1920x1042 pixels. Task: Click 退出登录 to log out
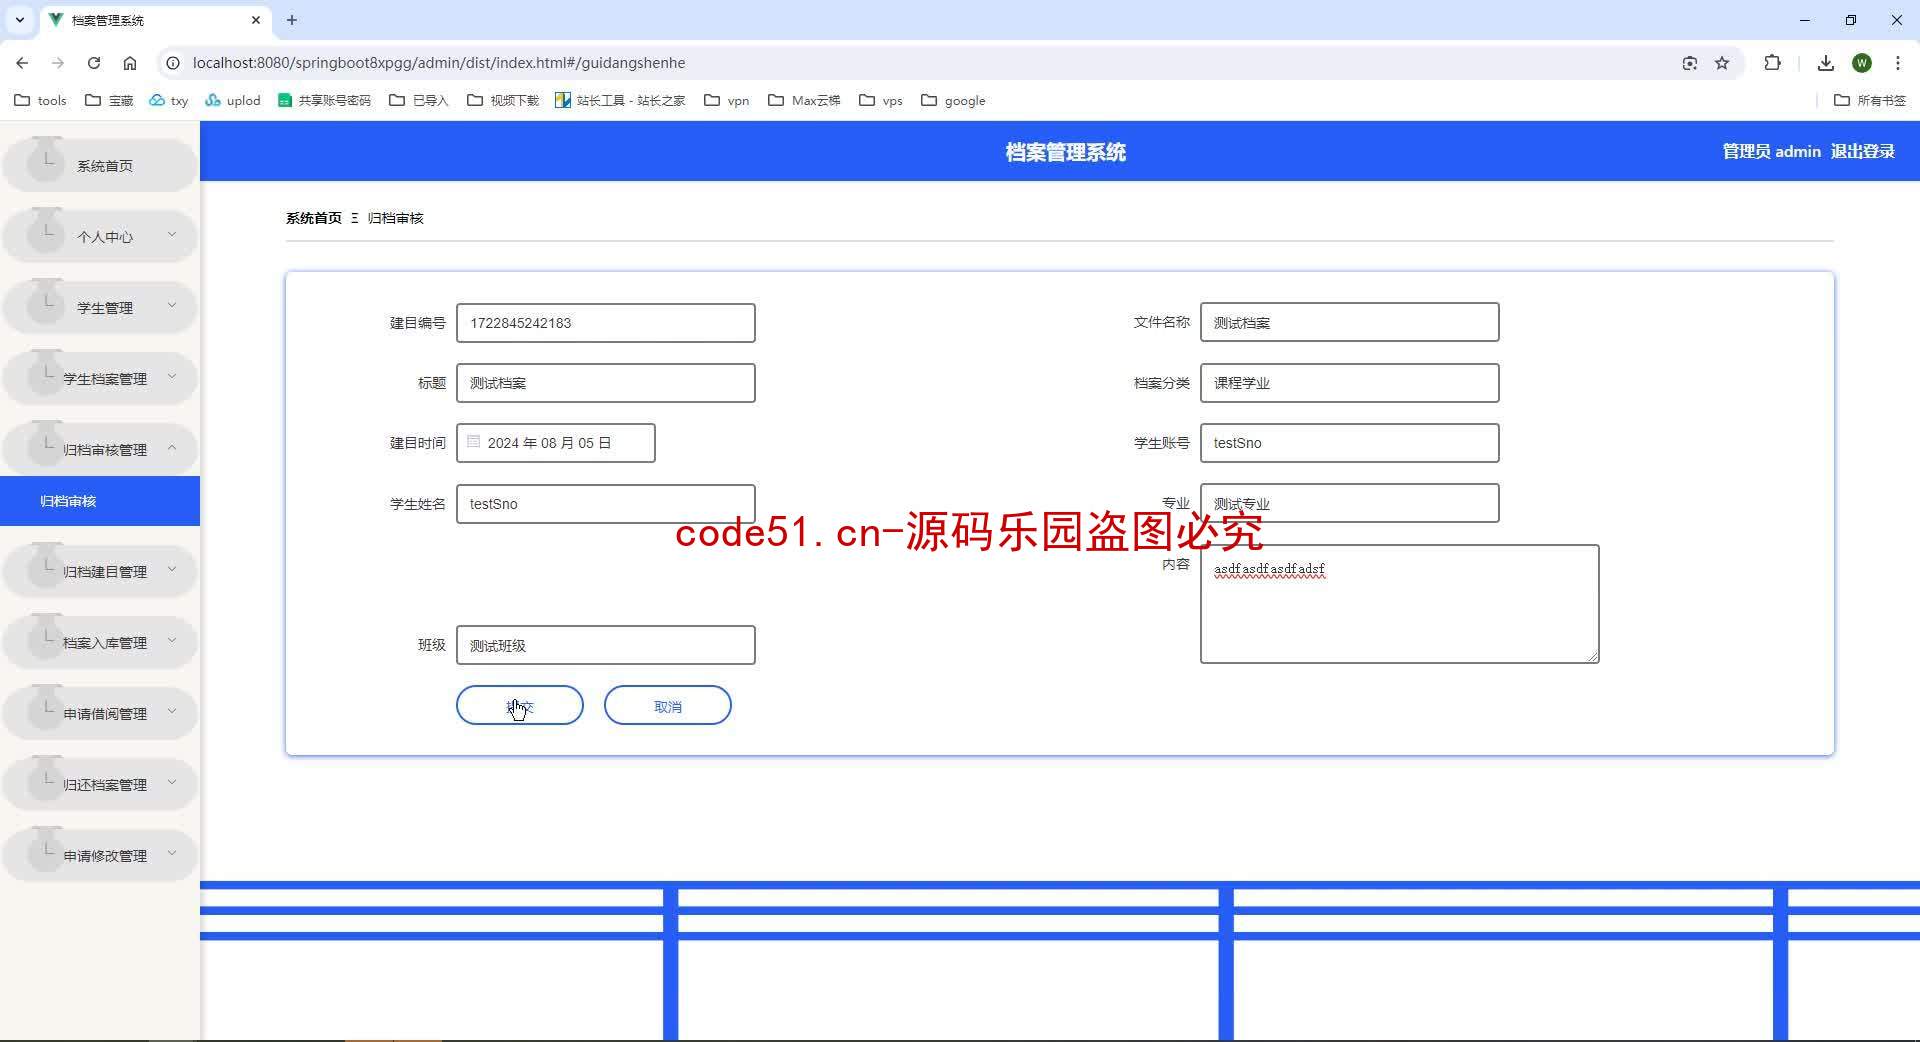point(1862,151)
